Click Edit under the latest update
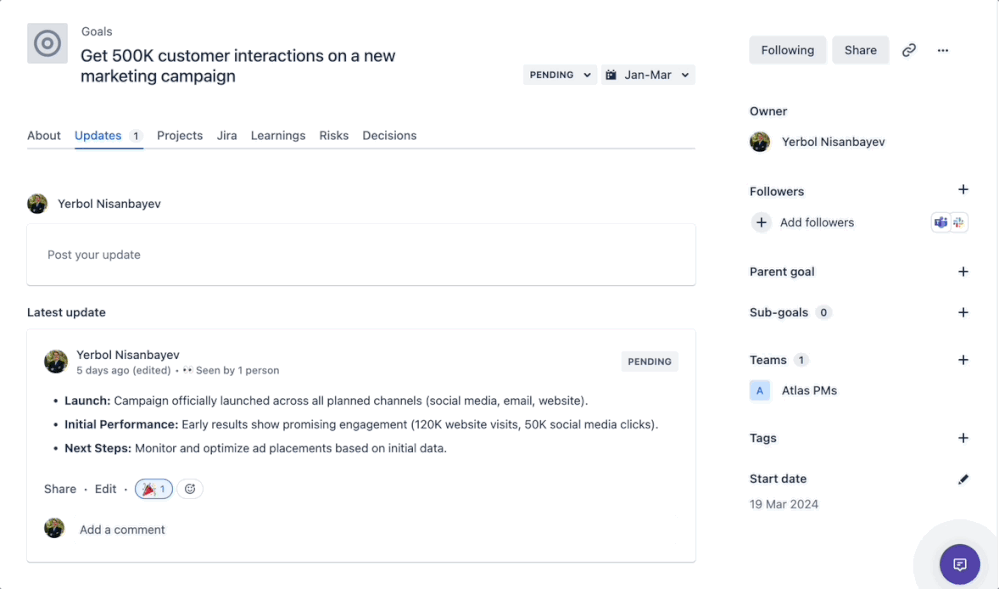The image size is (999, 589). coord(105,489)
